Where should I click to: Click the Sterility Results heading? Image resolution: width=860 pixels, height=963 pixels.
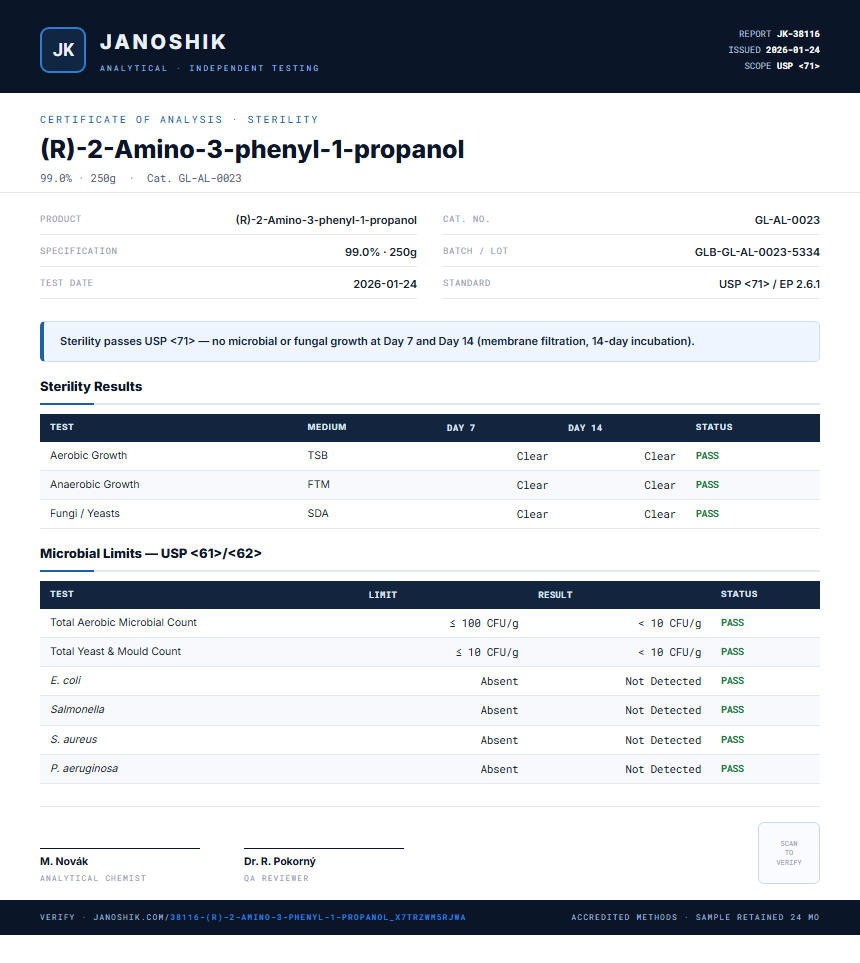point(91,386)
